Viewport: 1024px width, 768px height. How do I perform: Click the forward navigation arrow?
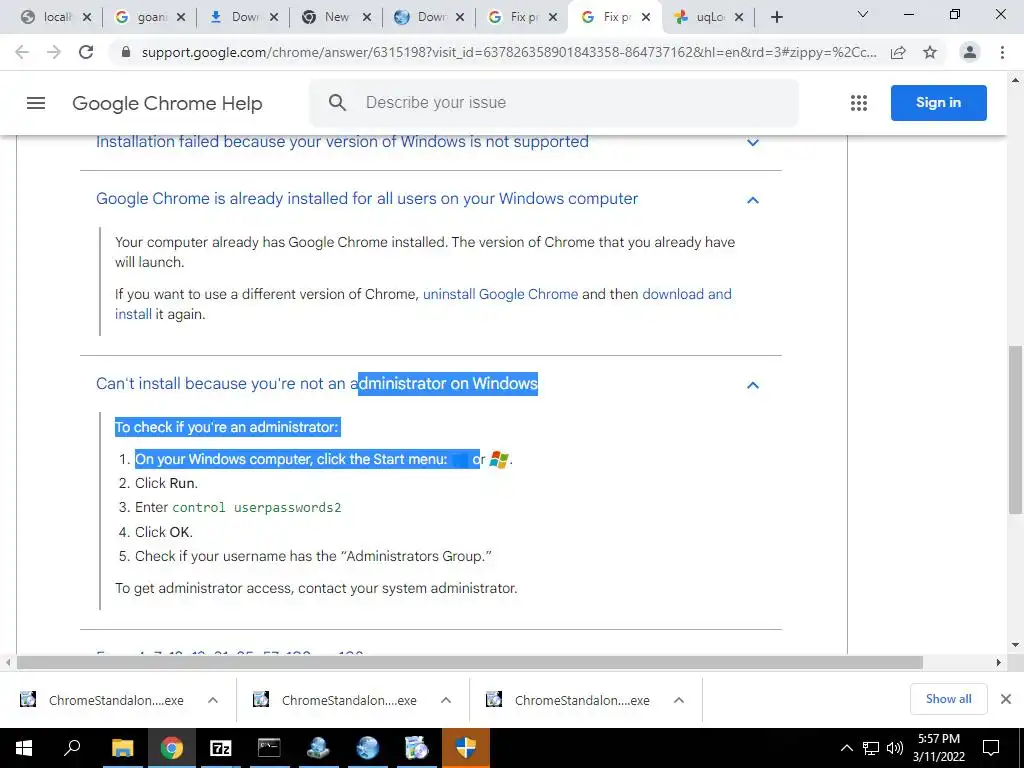(x=54, y=52)
